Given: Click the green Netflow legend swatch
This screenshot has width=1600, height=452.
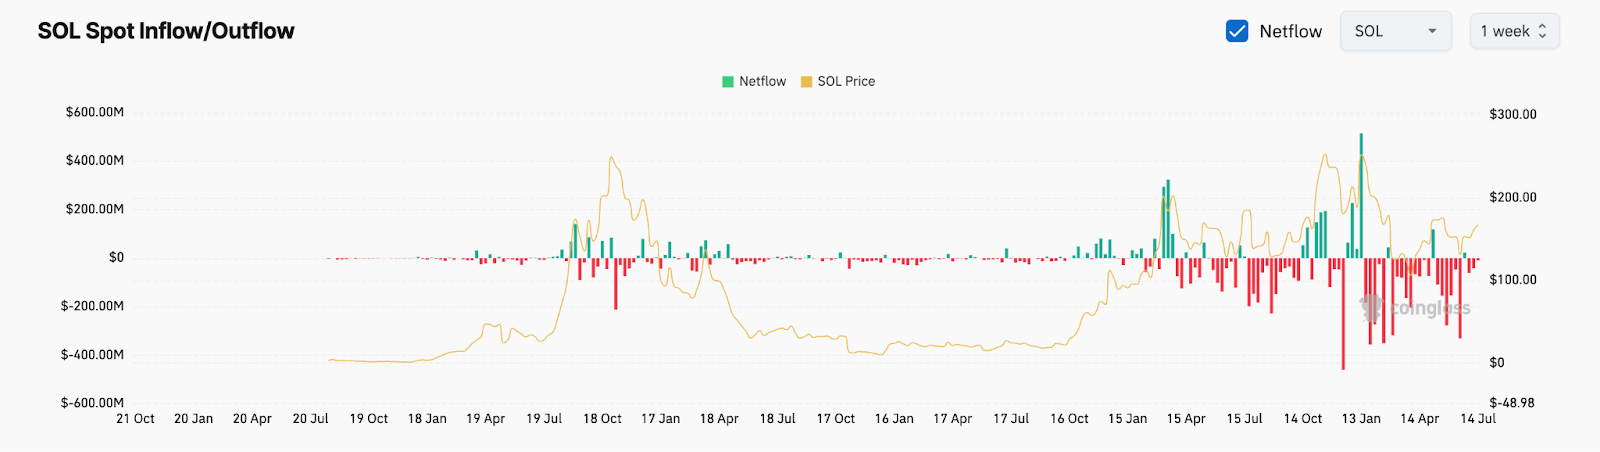Looking at the screenshot, I should point(728,82).
